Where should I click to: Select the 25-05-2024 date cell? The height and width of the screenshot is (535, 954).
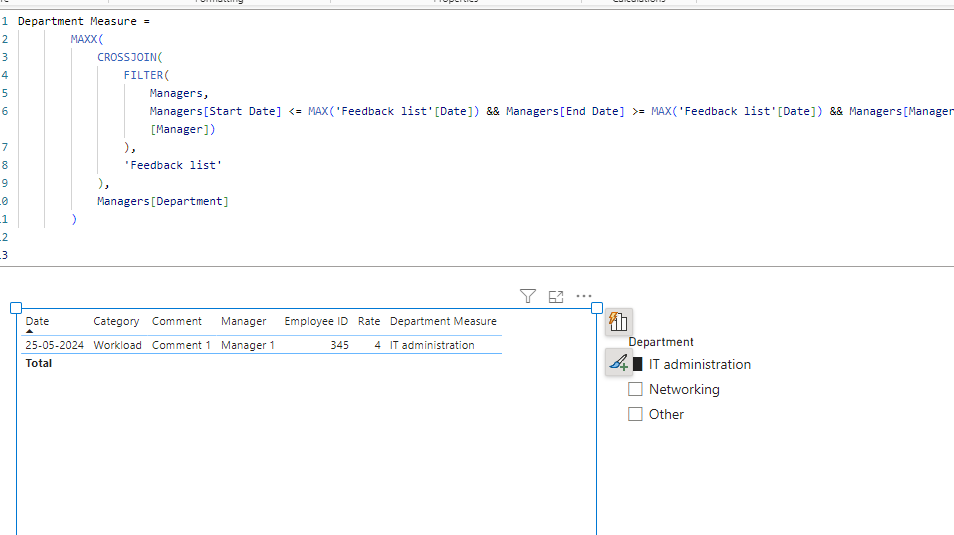tap(54, 345)
